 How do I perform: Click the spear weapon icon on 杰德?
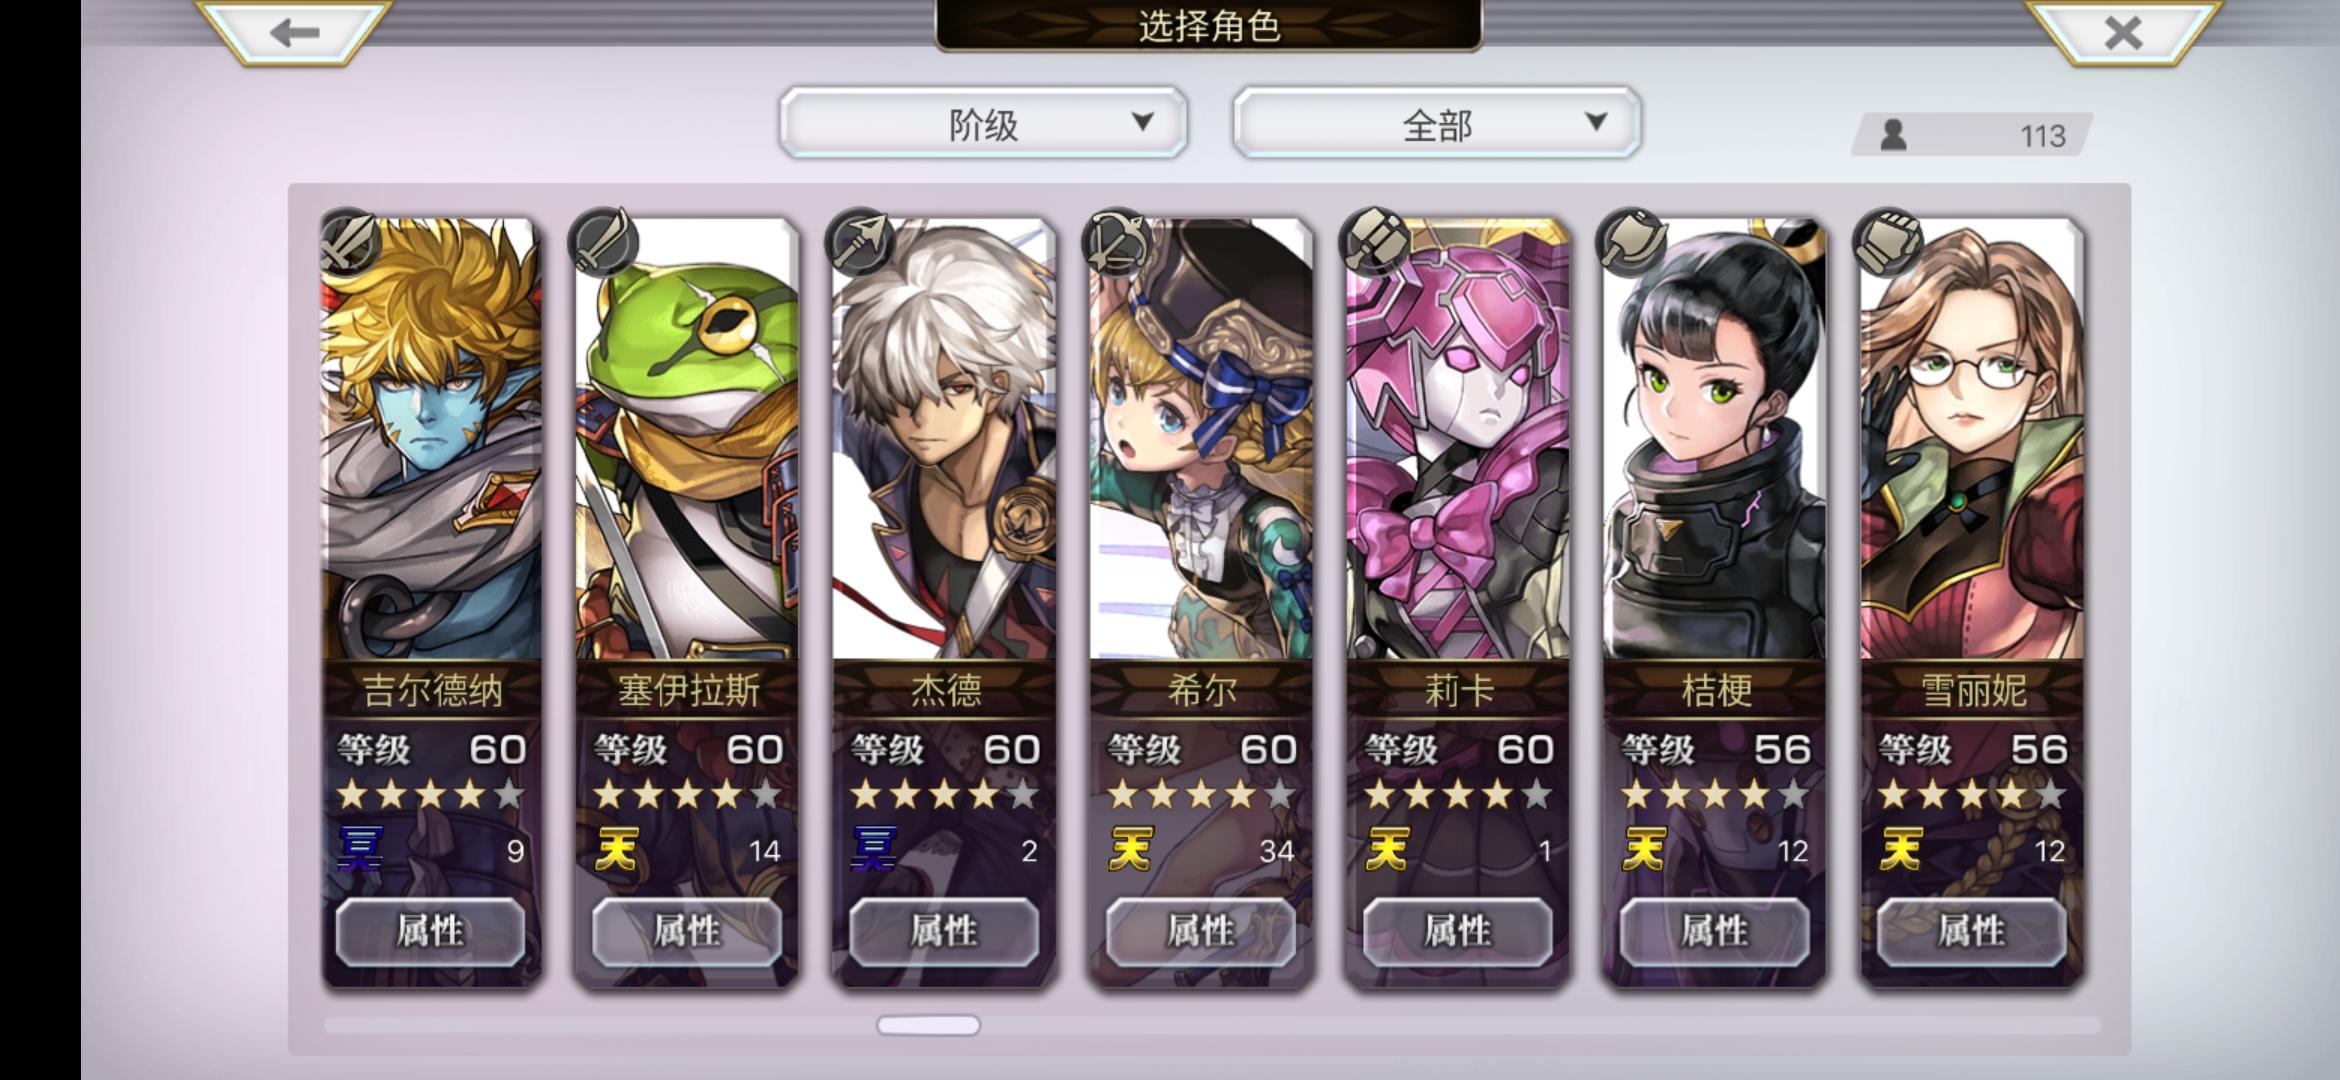pos(861,243)
